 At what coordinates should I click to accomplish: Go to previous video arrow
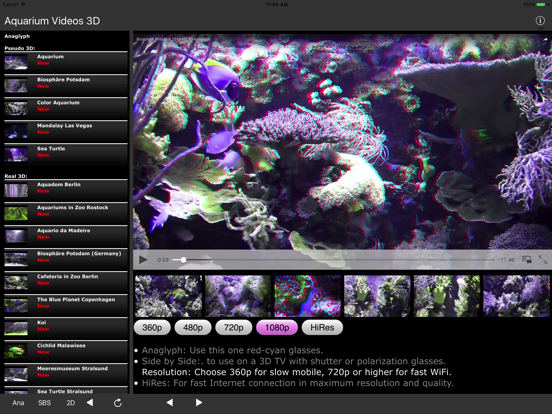coord(170,402)
